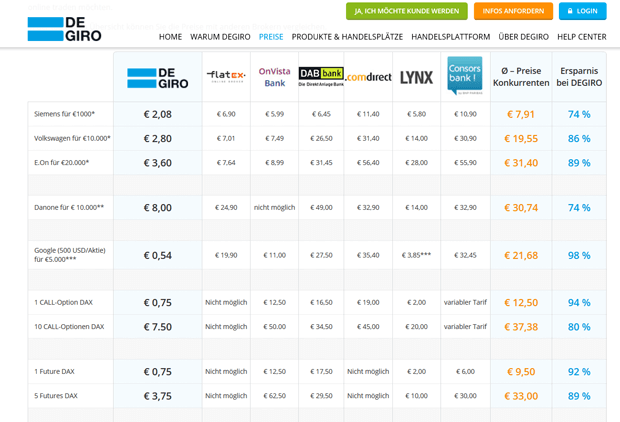Viewport: 620px width, 422px height.
Task: Open the Handelsplattform menu item
Action: point(450,37)
